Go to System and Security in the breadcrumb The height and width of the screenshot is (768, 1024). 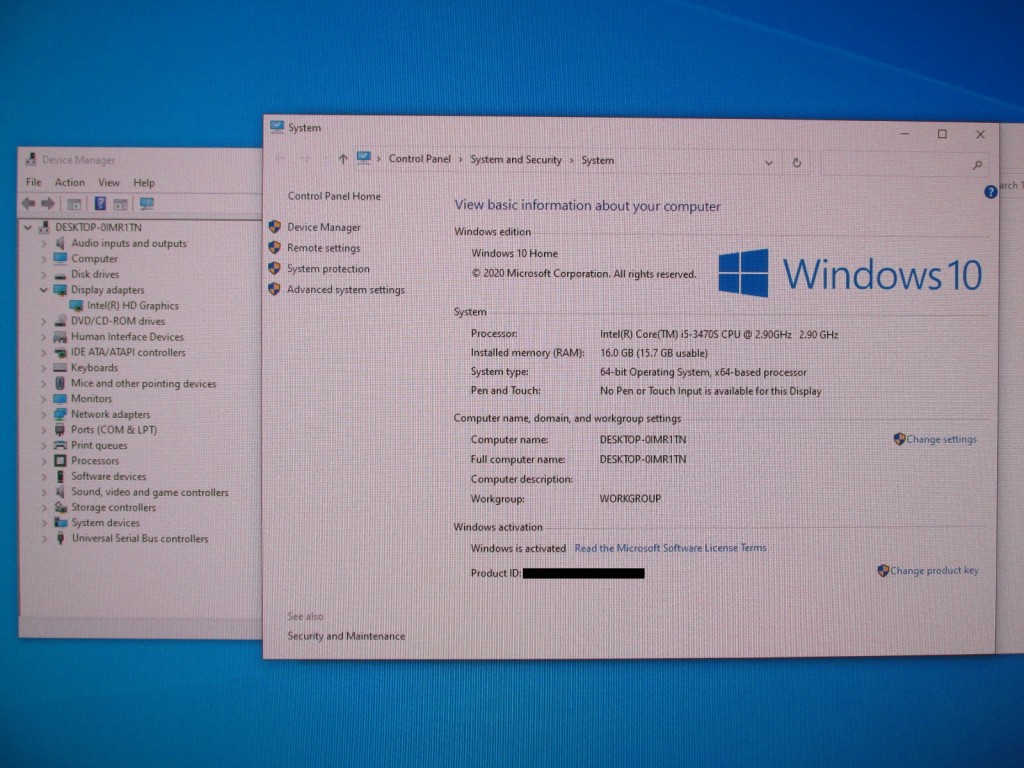(516, 159)
